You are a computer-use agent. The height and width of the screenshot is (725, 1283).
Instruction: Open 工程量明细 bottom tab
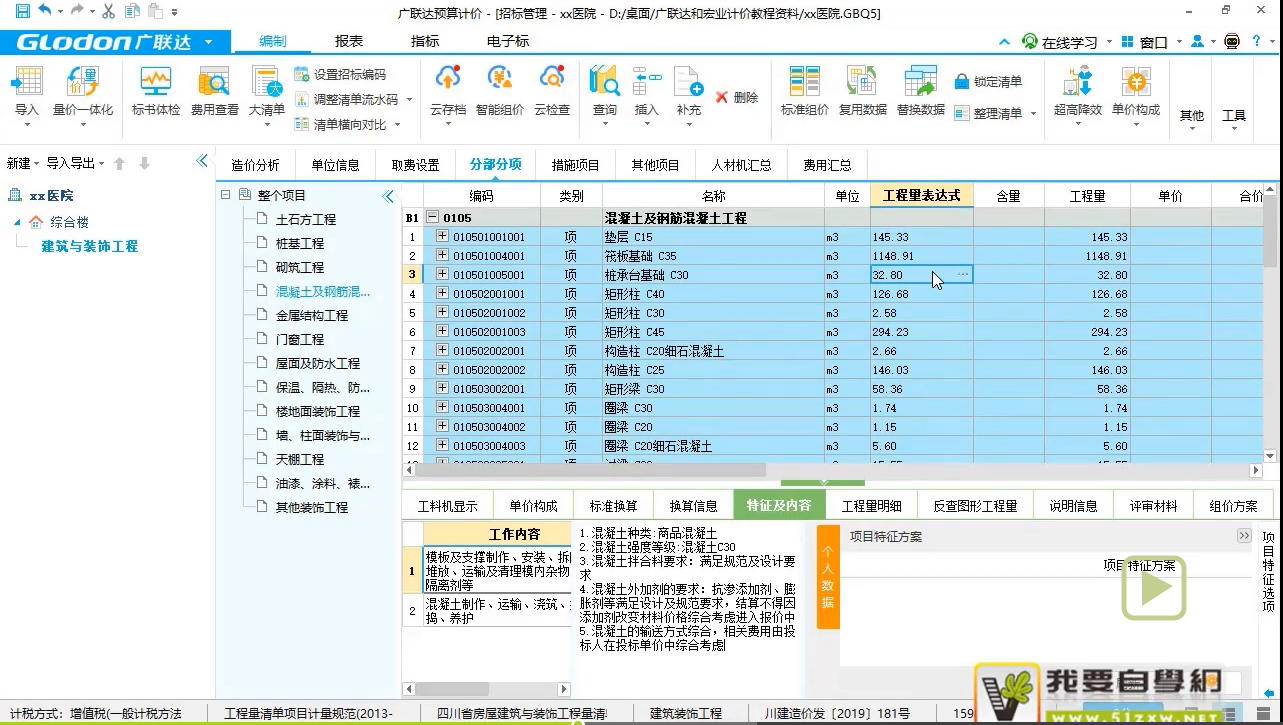coord(871,506)
